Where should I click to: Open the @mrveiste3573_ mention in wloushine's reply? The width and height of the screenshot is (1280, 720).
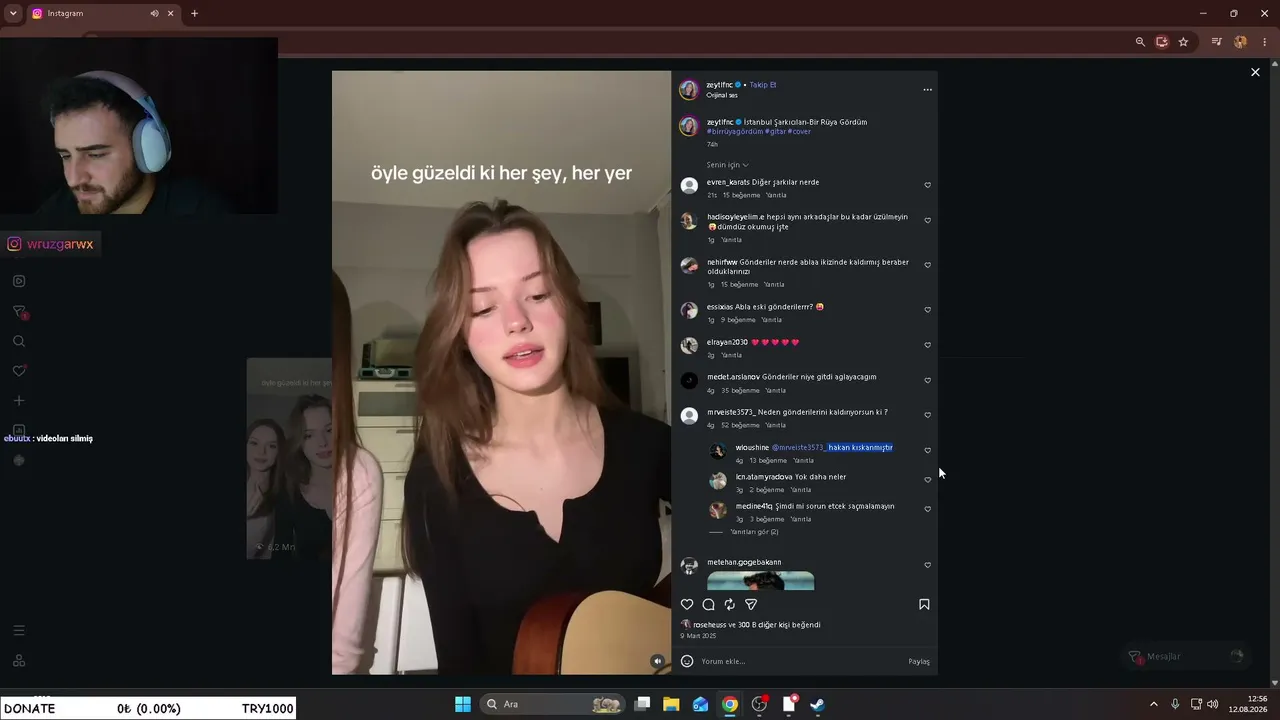[798, 447]
